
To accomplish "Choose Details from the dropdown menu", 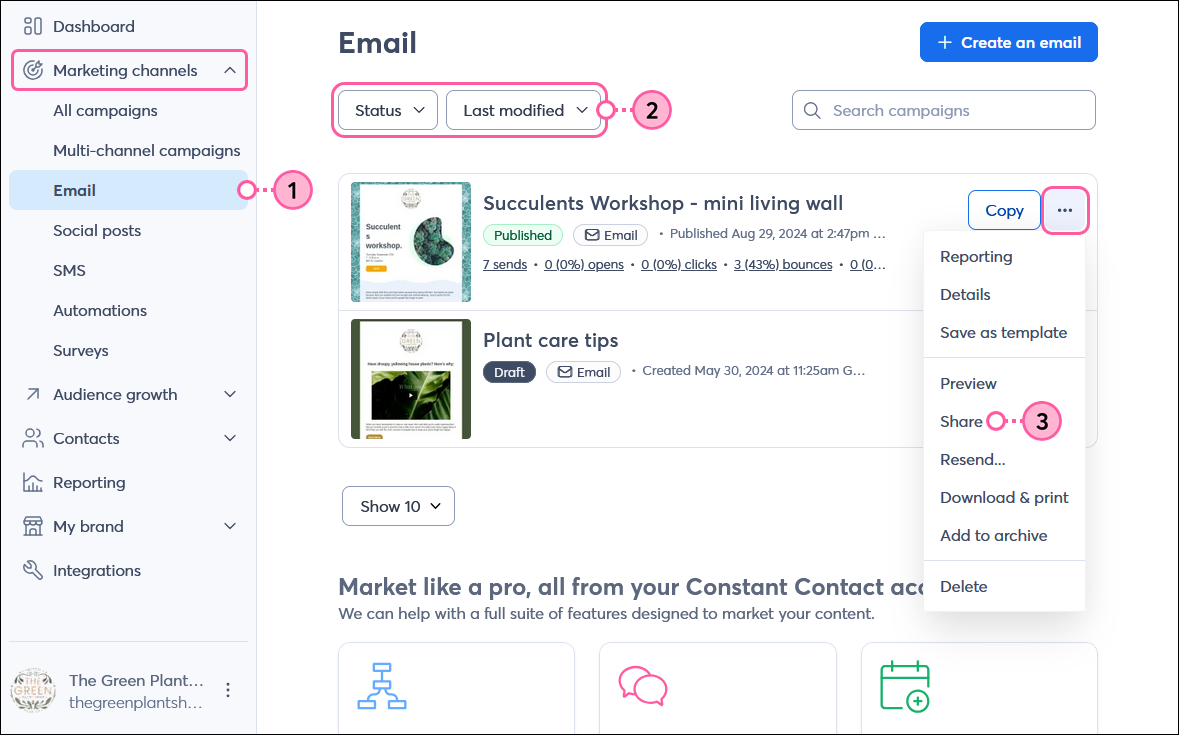I will point(965,295).
